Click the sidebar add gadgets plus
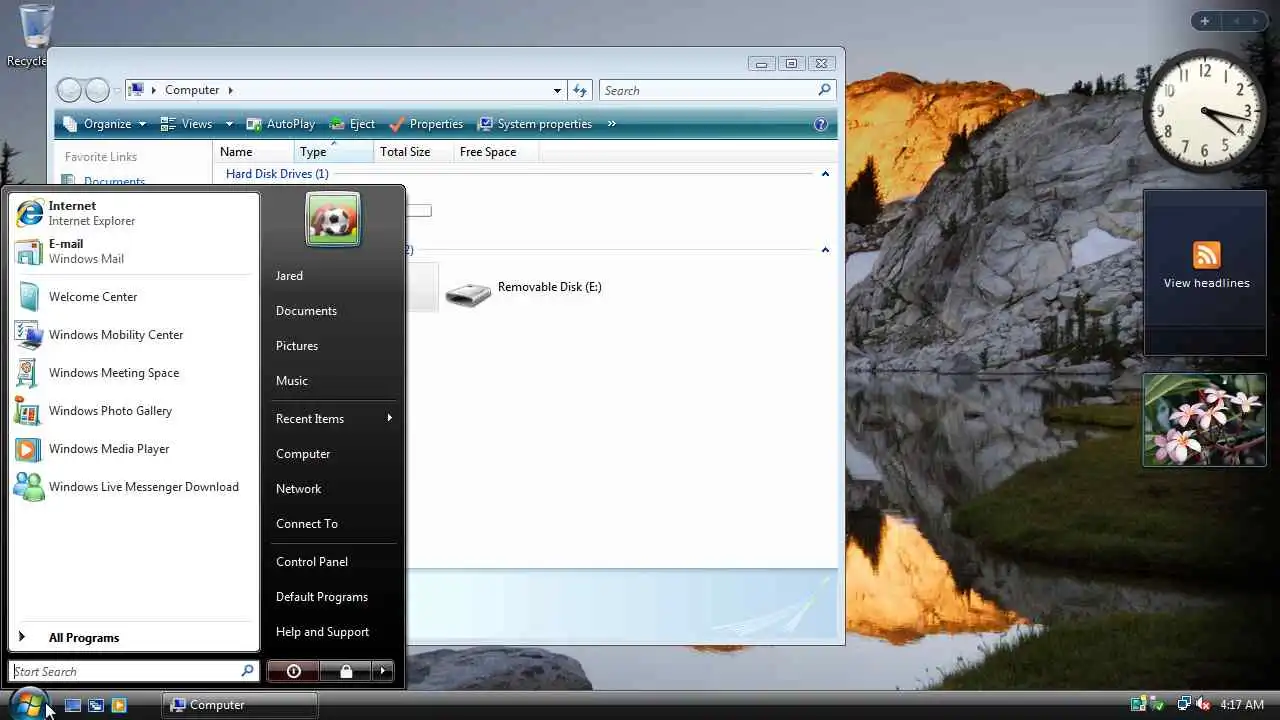This screenshot has width=1280, height=720. (1205, 21)
